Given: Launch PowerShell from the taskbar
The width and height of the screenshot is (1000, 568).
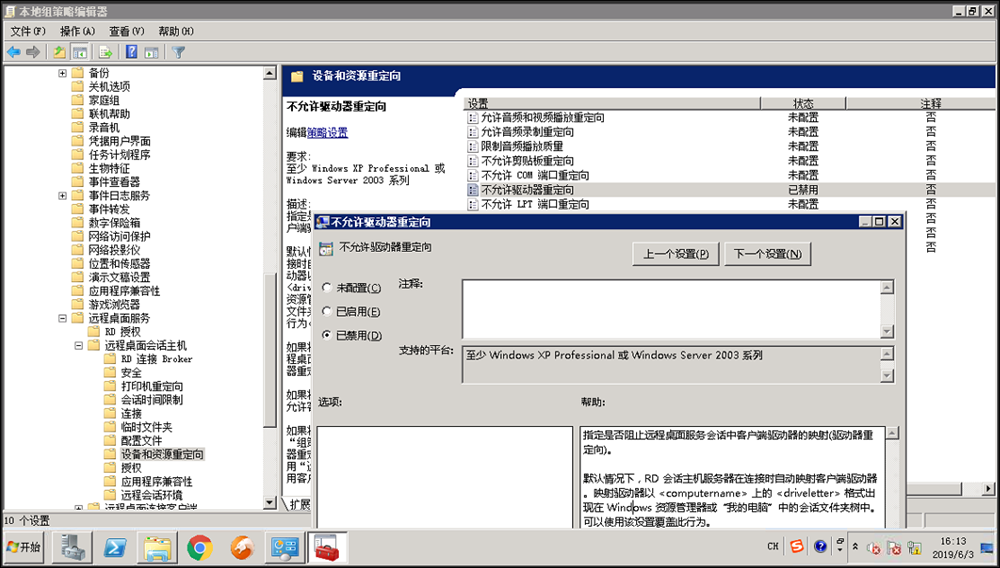Looking at the screenshot, I should click(115, 547).
